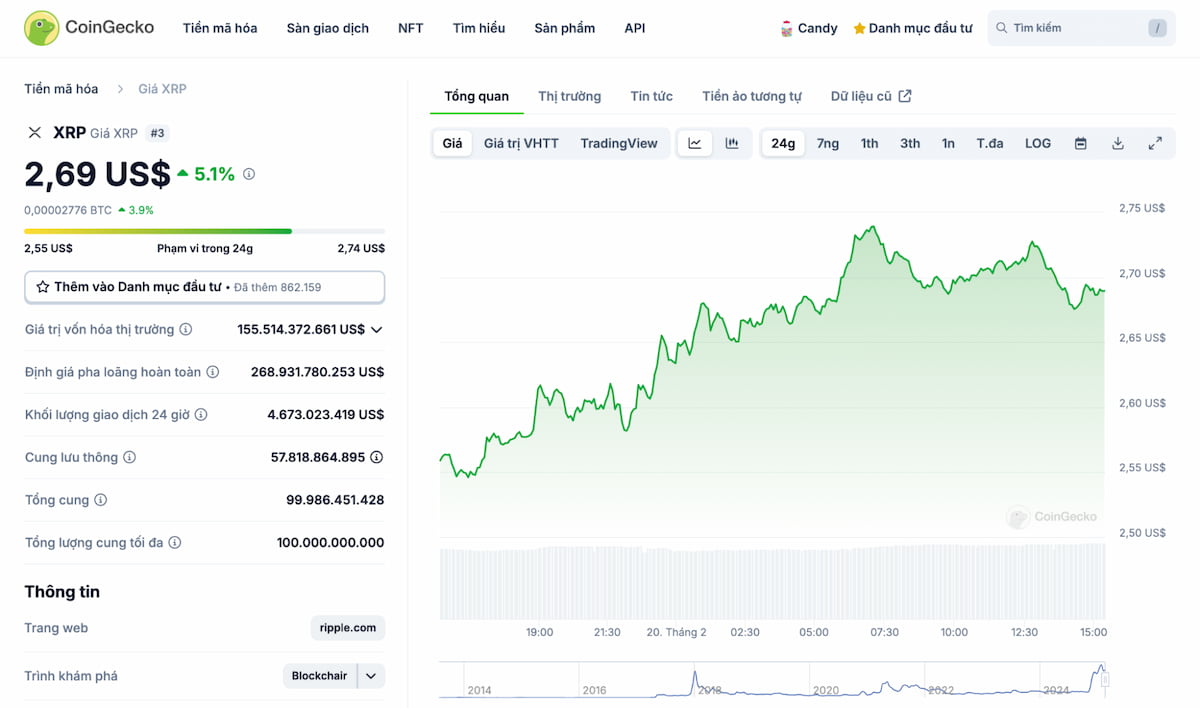Image resolution: width=1200 pixels, height=708 pixels.
Task: Click the star in Thêm vào Danh mục đầu tư
Action: [x=43, y=287]
